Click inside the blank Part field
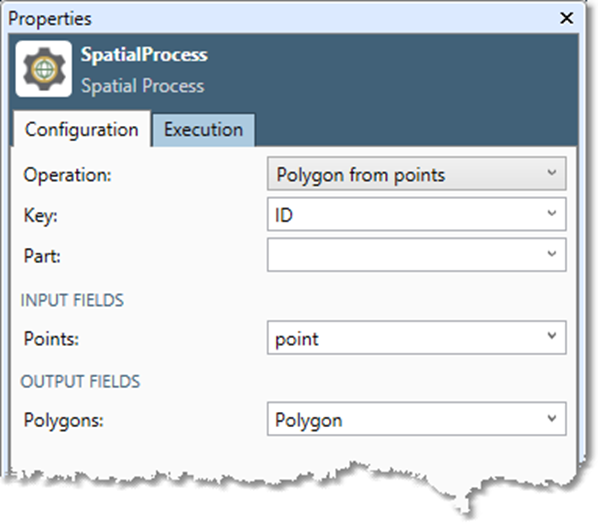 [416, 254]
